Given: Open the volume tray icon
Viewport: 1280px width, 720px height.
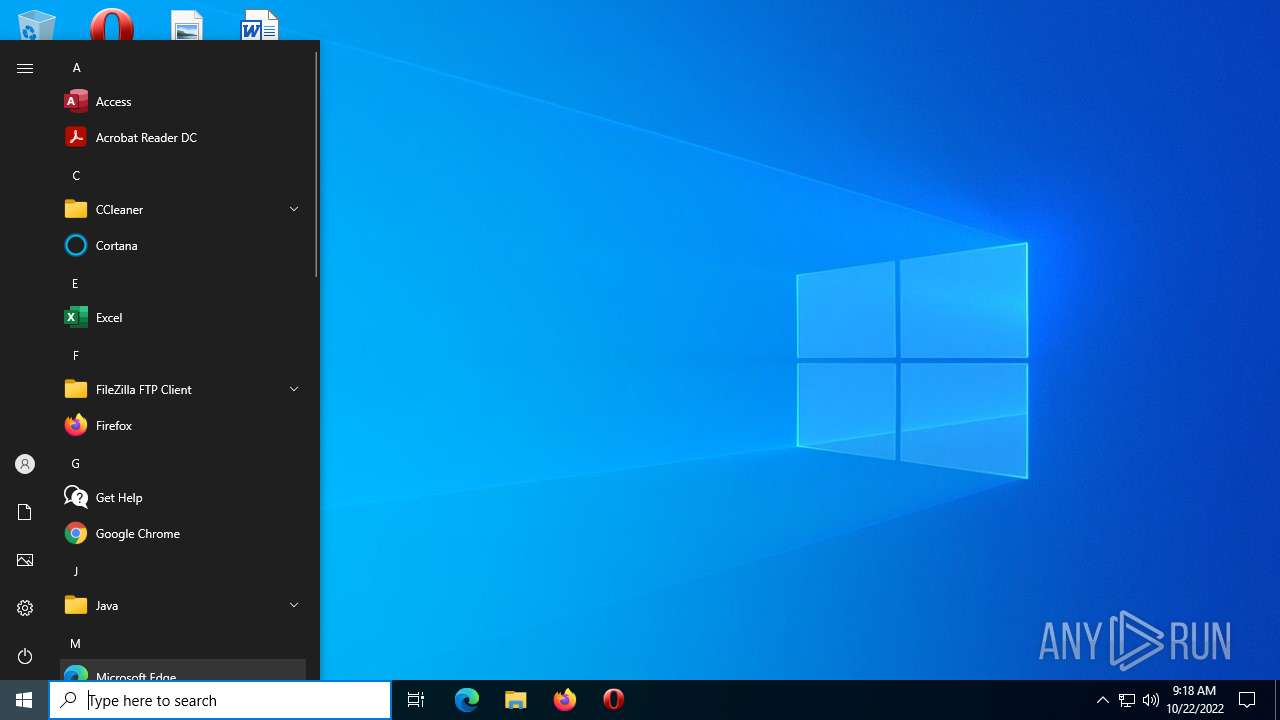Looking at the screenshot, I should pos(1151,700).
